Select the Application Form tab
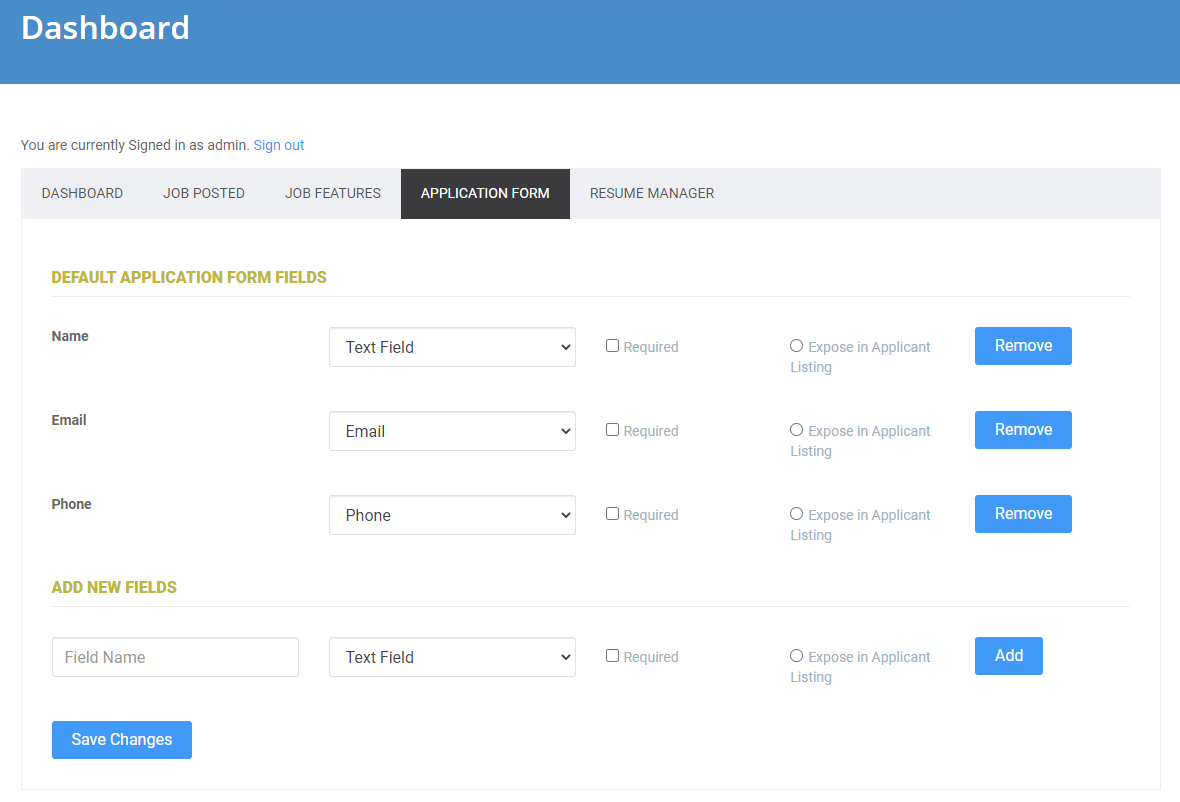The width and height of the screenshot is (1180, 802). [485, 193]
